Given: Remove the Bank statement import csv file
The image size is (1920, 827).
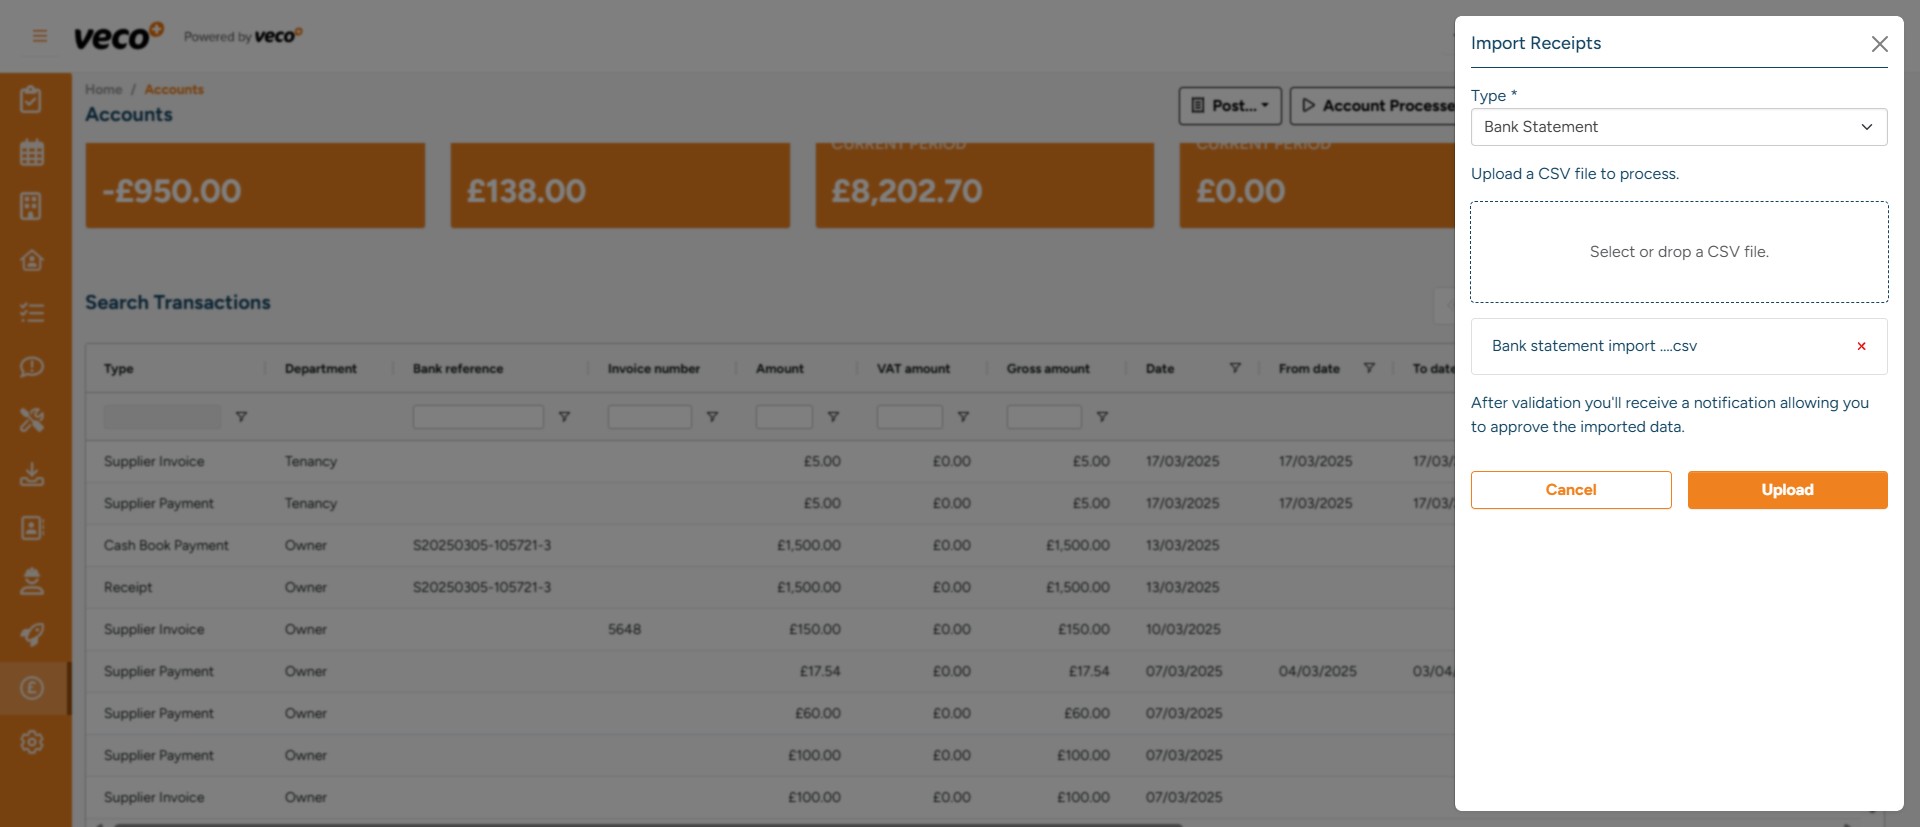Looking at the screenshot, I should coord(1861,346).
